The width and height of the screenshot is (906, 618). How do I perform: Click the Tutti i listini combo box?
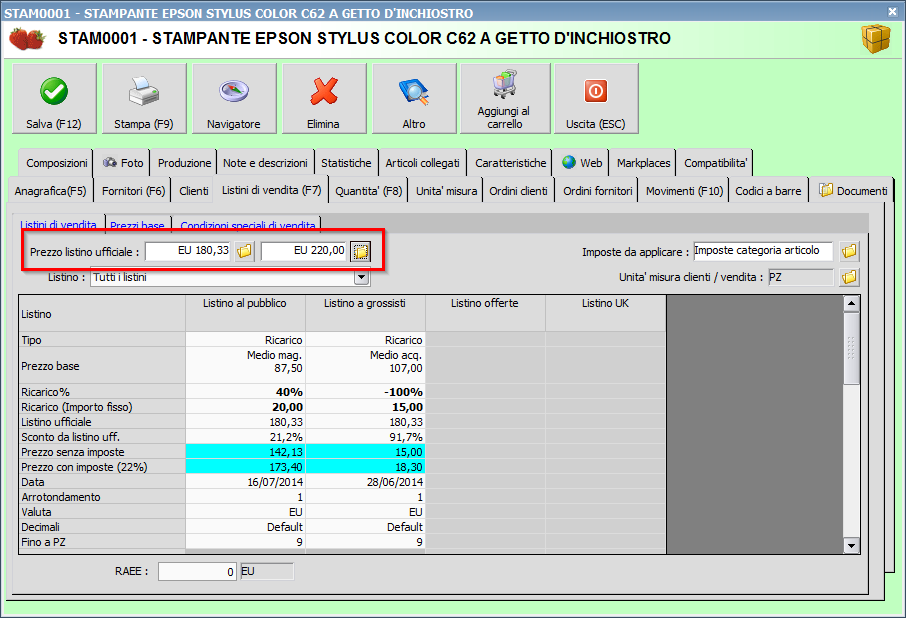tap(229, 277)
